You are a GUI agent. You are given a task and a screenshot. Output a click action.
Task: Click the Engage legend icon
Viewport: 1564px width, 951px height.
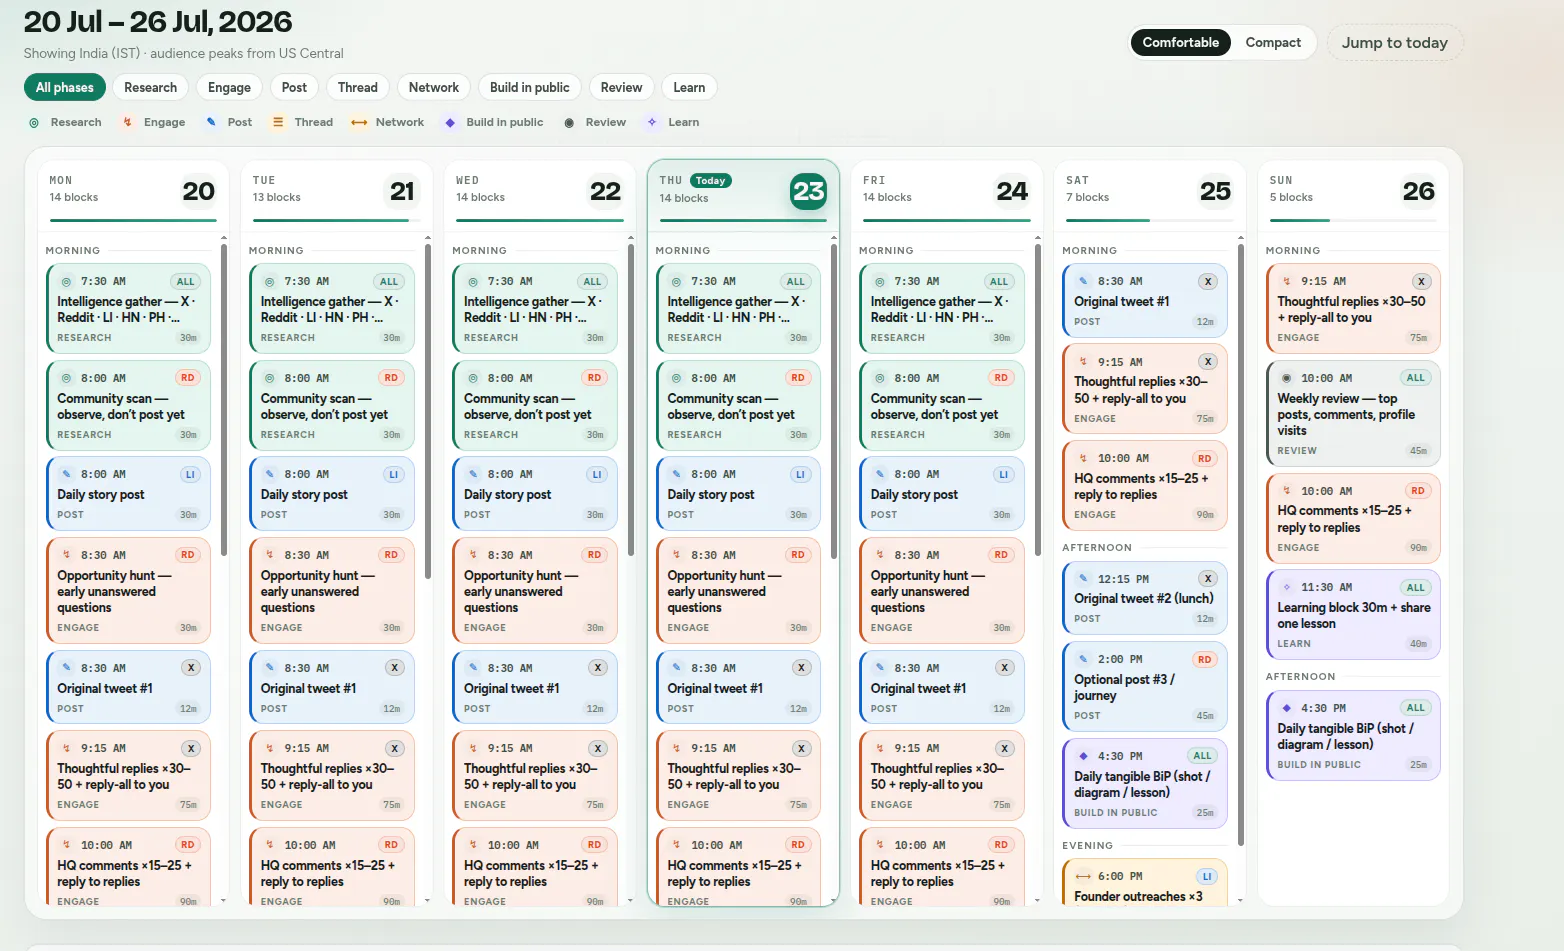(127, 123)
